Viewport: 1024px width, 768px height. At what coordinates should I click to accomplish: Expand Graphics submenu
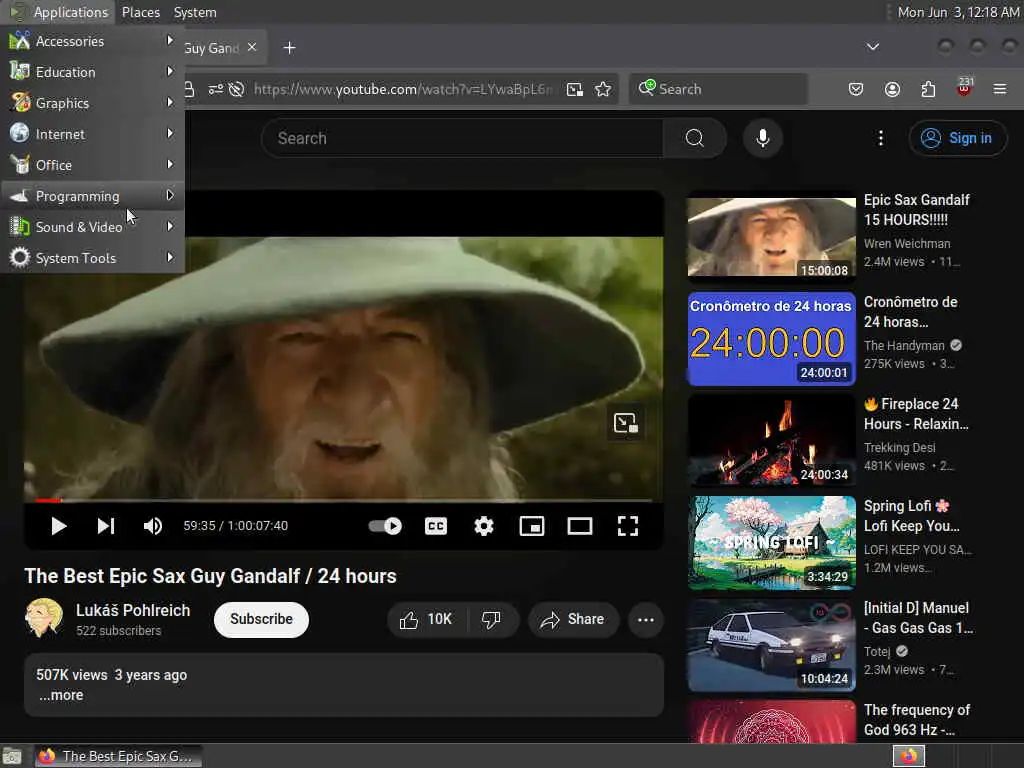pos(93,103)
